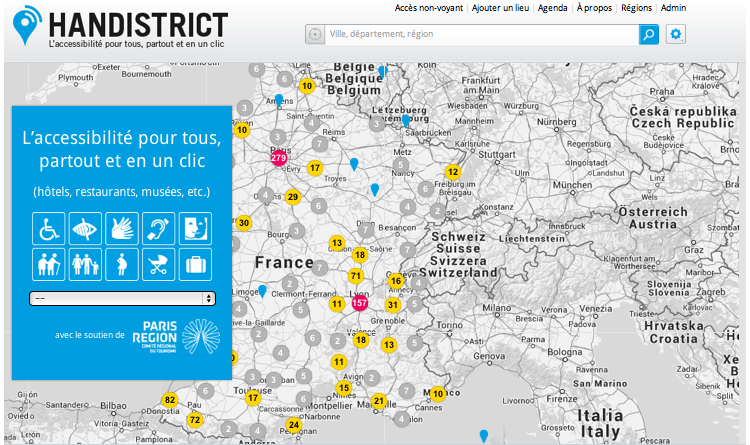750x445 pixels.
Task: Select the suitcase luggage icon
Action: click(x=195, y=264)
